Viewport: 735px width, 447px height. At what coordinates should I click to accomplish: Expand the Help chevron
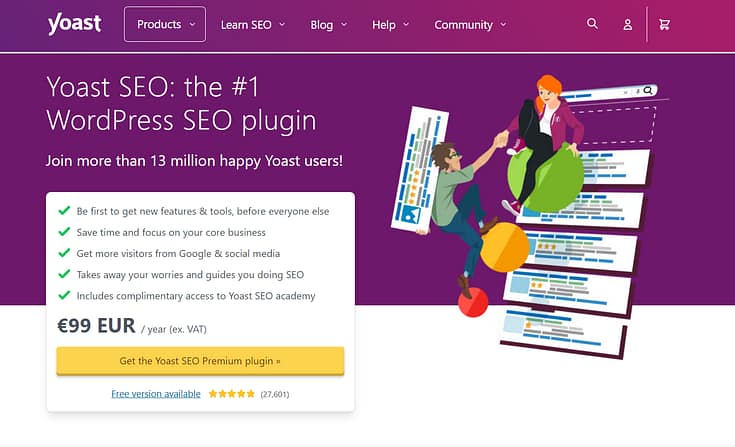tap(406, 24)
